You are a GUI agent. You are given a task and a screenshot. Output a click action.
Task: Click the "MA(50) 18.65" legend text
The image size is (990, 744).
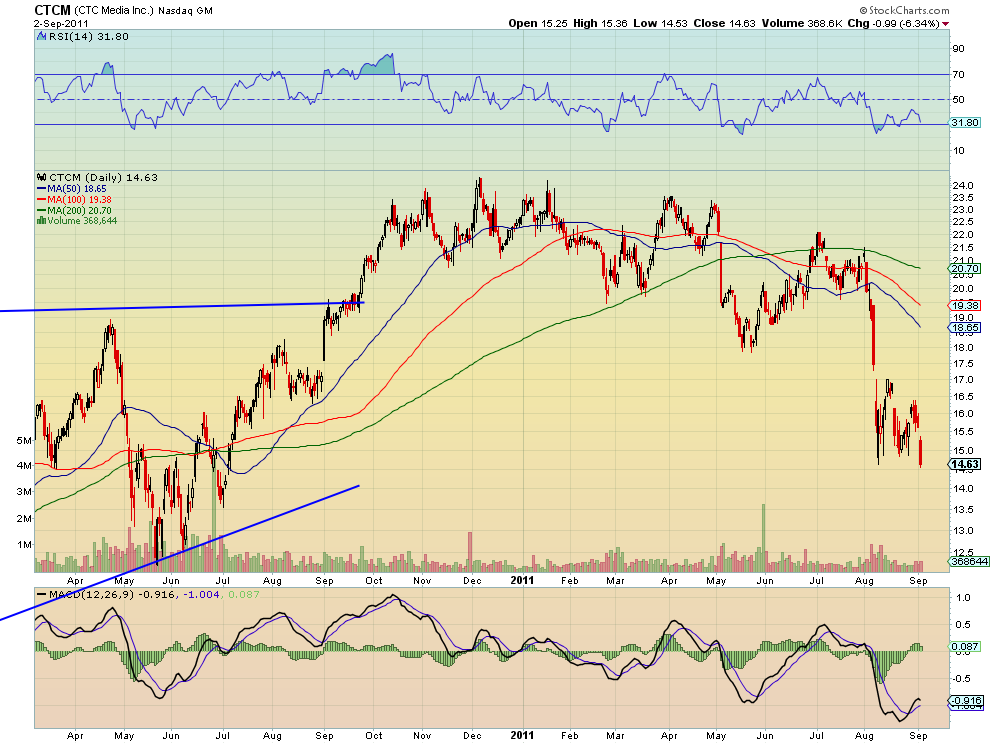click(76, 189)
